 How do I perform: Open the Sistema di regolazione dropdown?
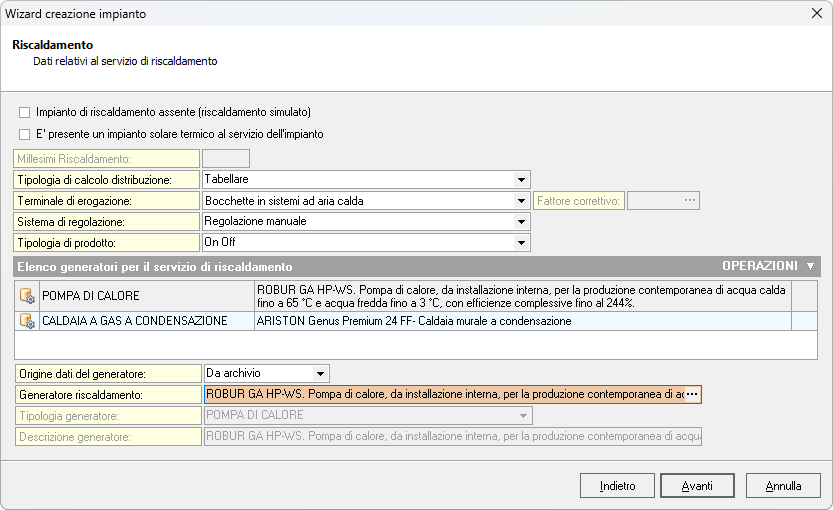521,222
